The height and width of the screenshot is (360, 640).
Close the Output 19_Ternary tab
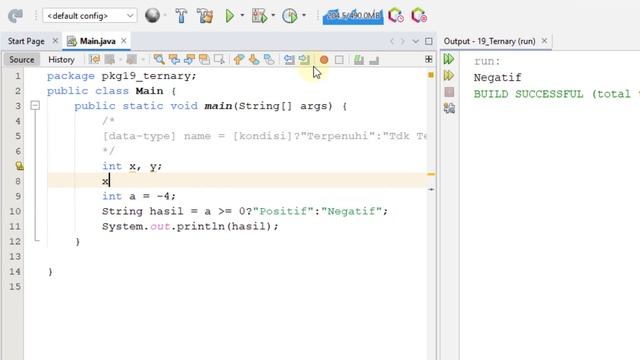[x=544, y=41]
